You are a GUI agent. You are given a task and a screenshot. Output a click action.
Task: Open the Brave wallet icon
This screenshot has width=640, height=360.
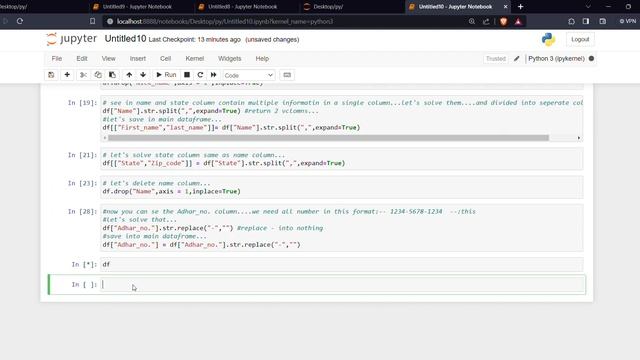tap(602, 21)
